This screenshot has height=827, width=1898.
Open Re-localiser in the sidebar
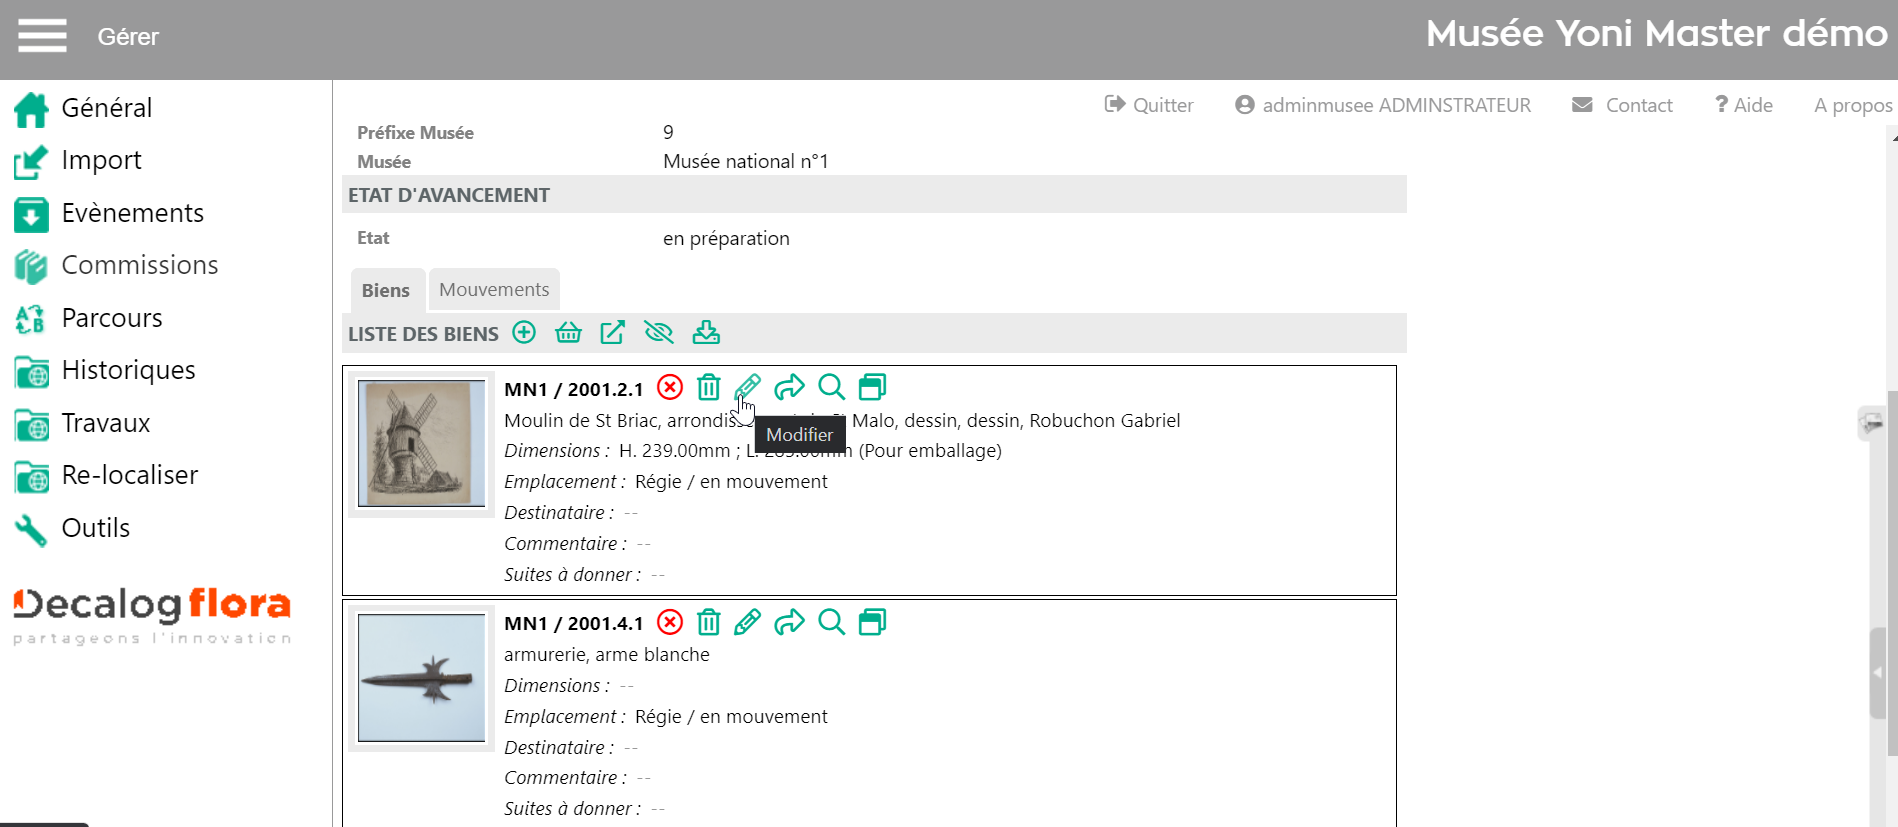pos(129,475)
